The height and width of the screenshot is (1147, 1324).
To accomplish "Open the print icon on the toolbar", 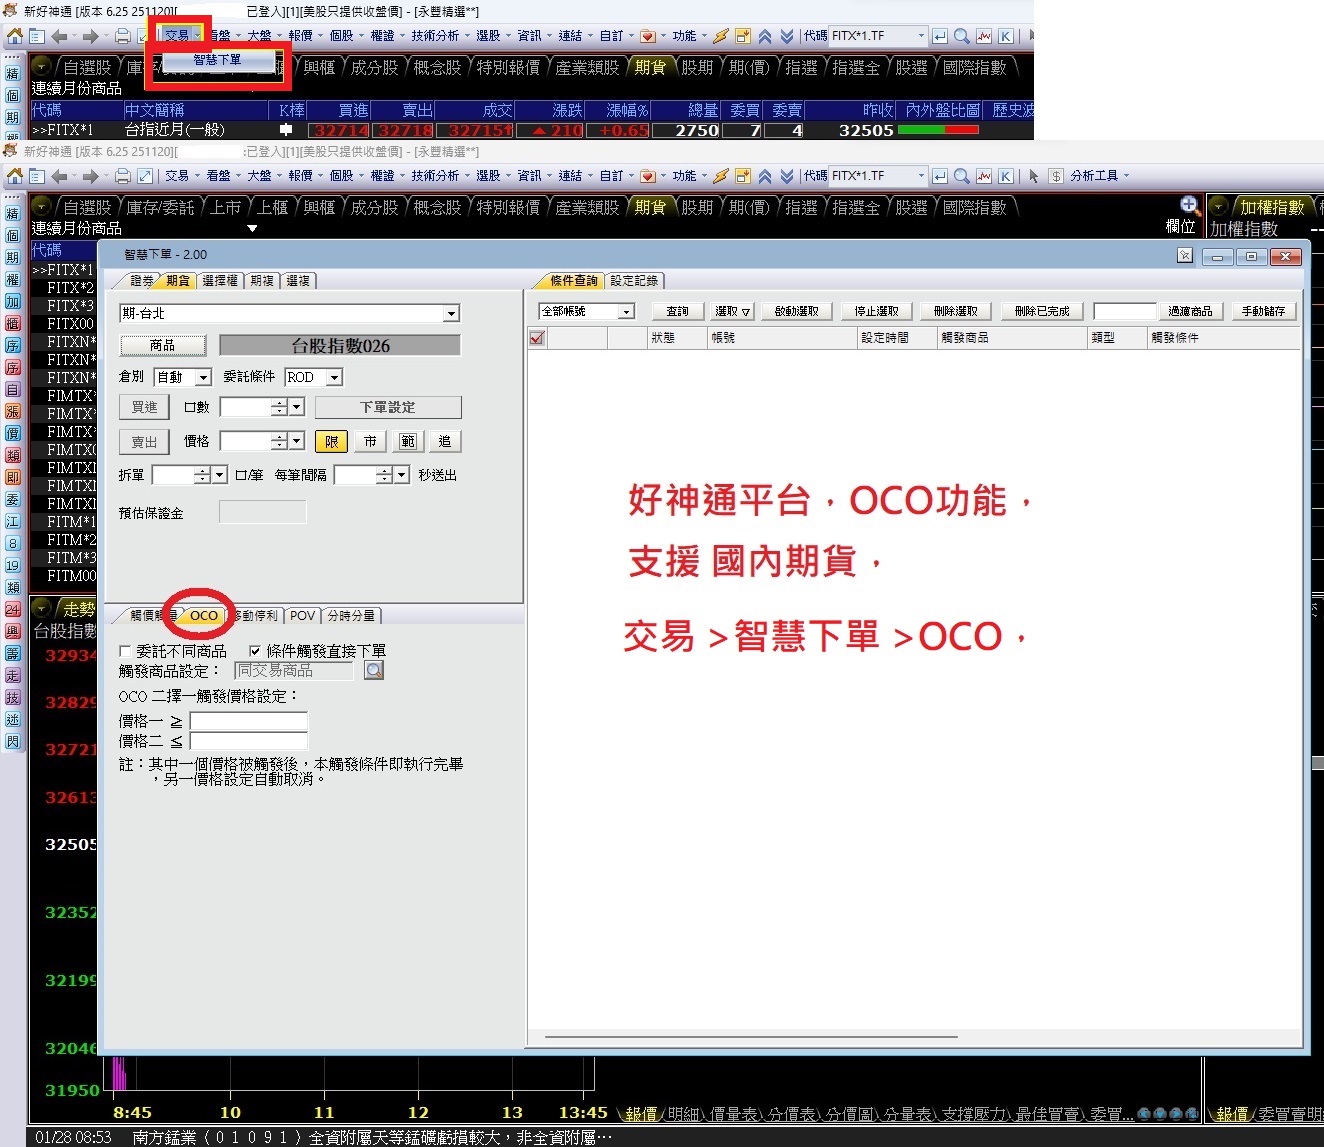I will tap(121, 175).
